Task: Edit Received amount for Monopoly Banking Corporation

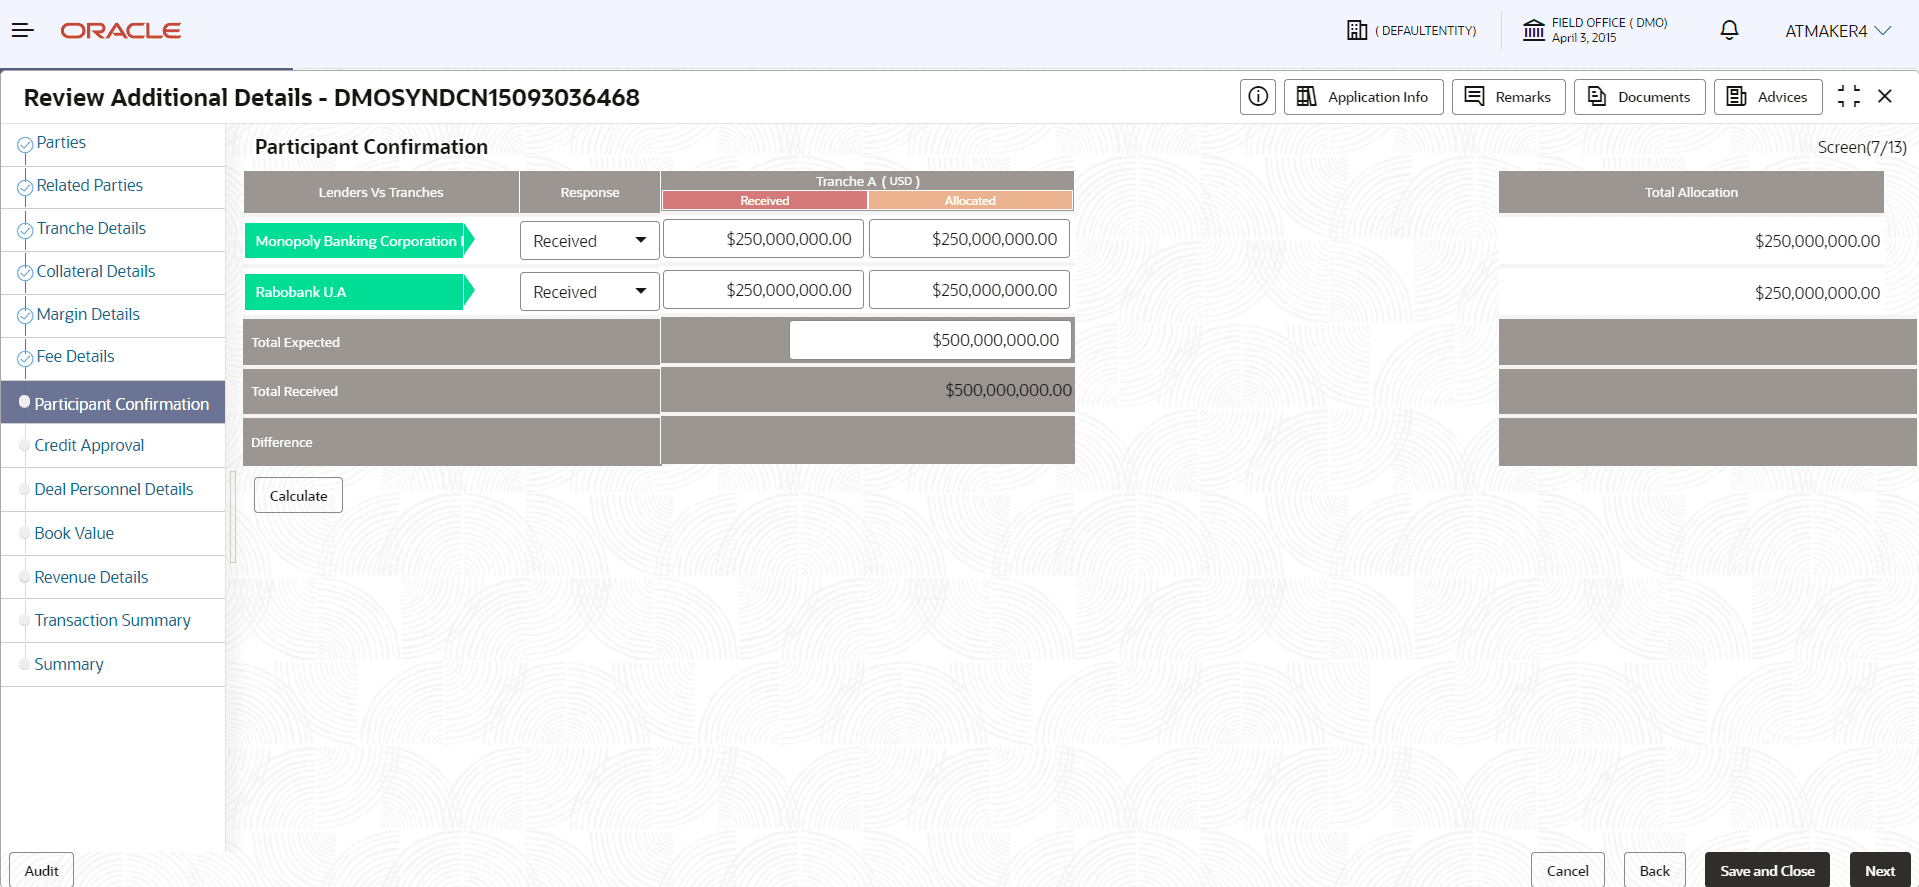Action: (764, 239)
